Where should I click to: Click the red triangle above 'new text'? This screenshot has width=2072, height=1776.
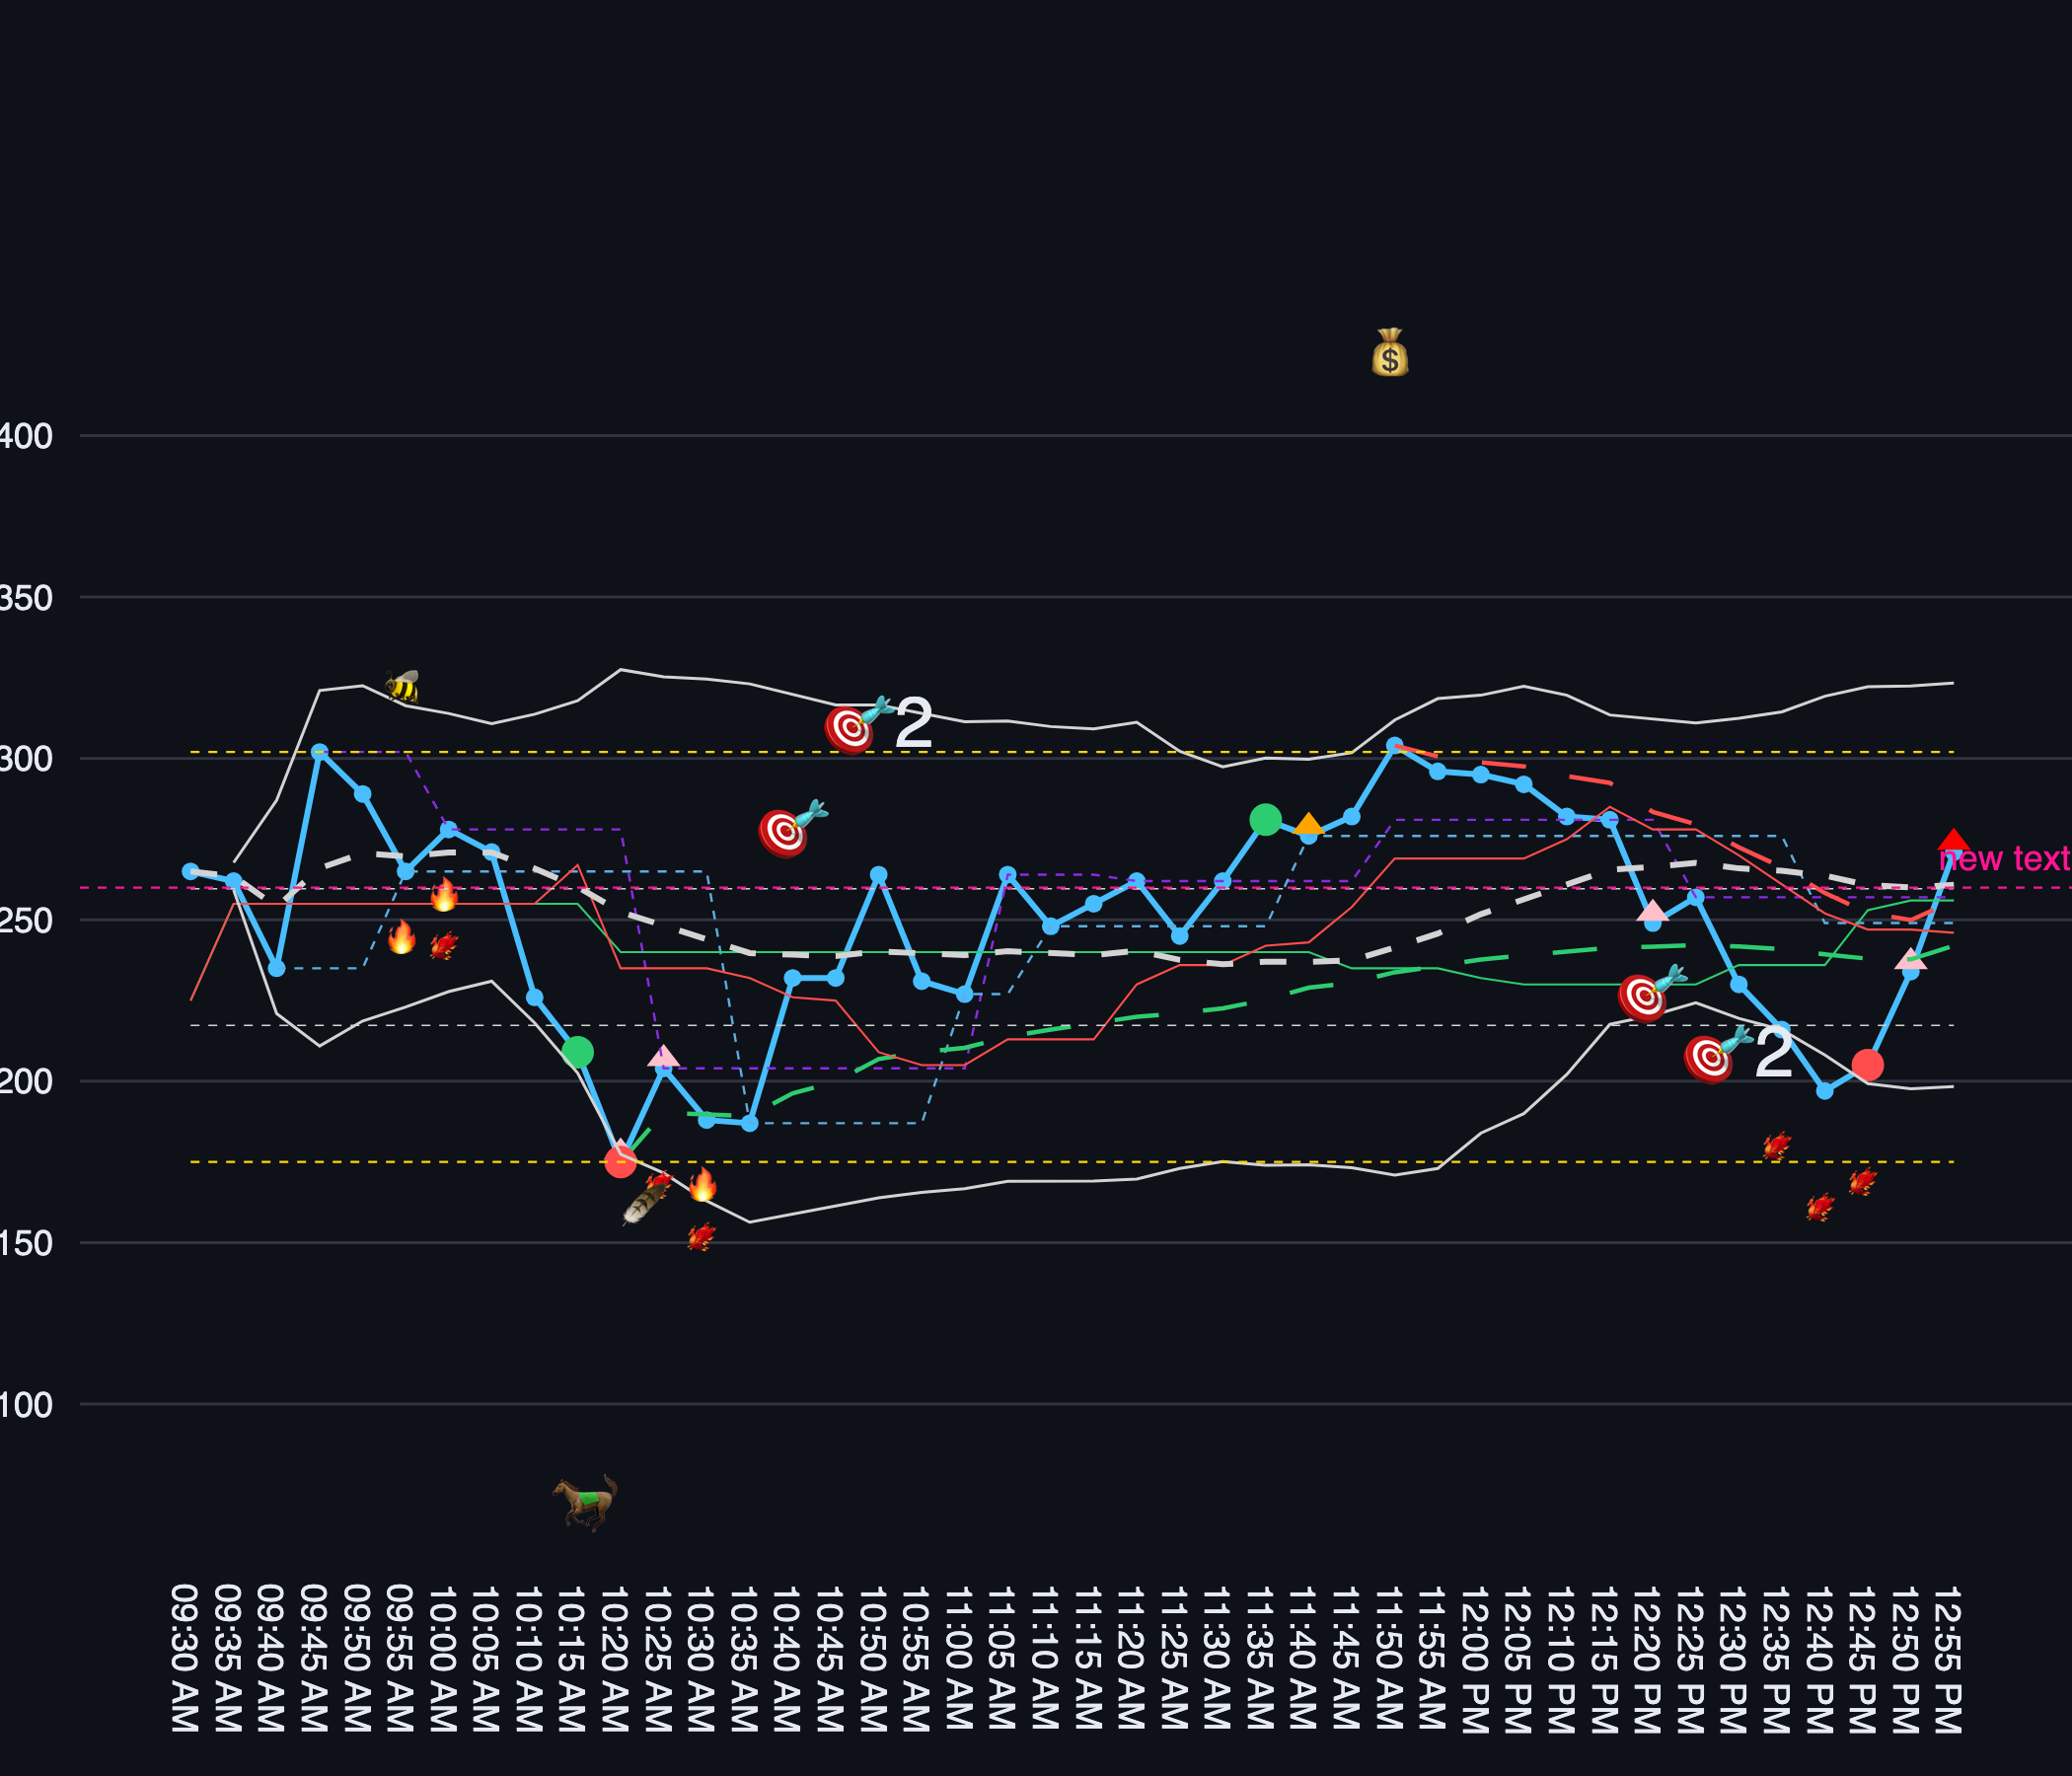1953,841
